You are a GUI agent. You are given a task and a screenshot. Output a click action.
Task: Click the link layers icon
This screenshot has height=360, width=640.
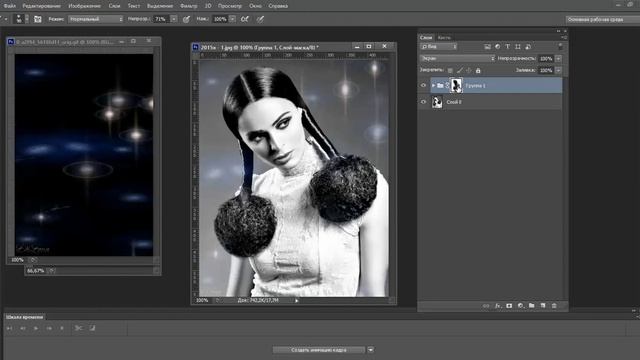[486, 306]
